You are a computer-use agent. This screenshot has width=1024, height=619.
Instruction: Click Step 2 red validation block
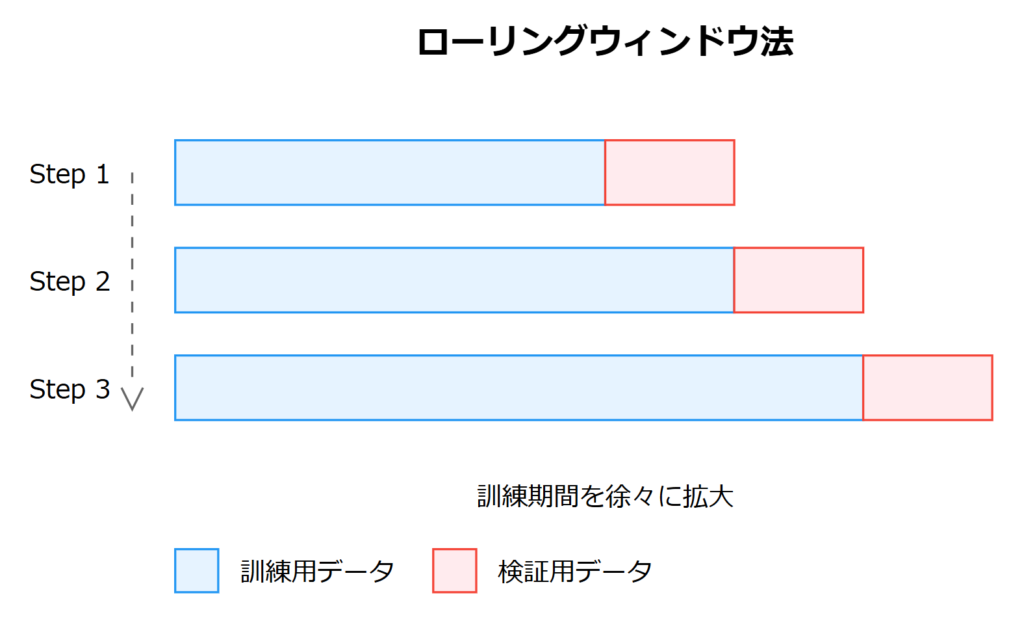coord(798,280)
